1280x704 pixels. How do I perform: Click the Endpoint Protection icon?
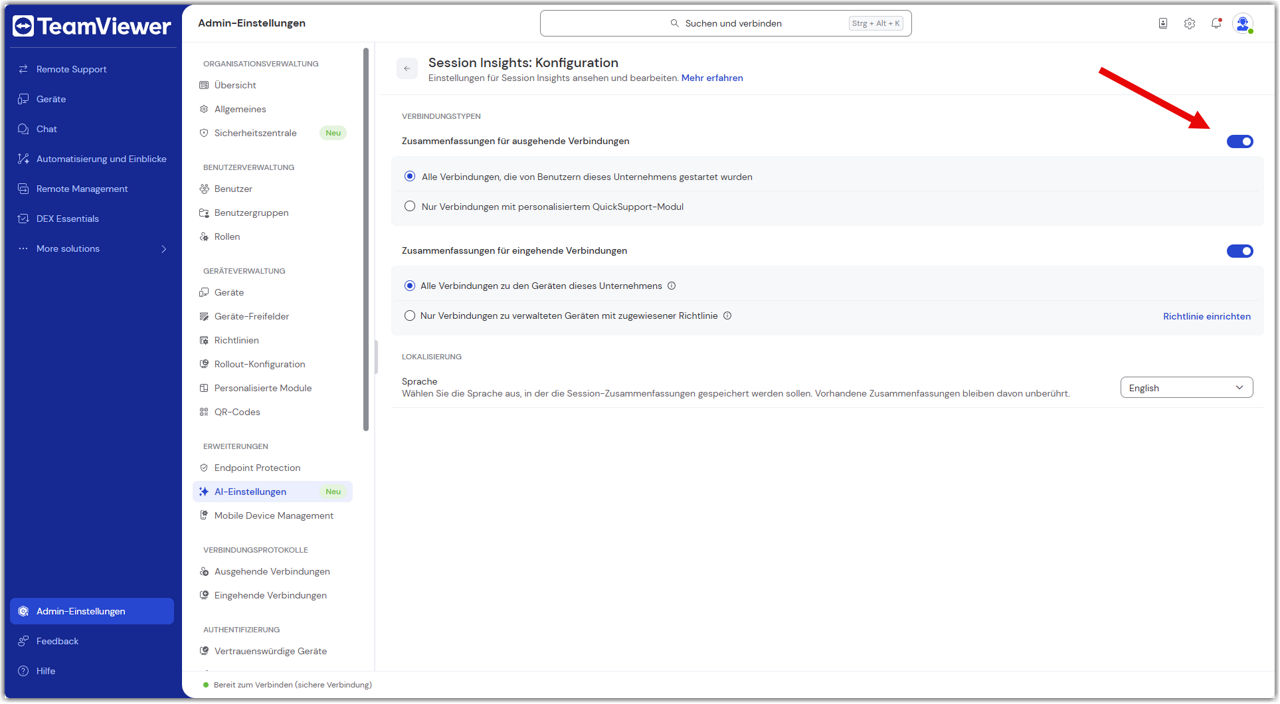[x=204, y=469]
